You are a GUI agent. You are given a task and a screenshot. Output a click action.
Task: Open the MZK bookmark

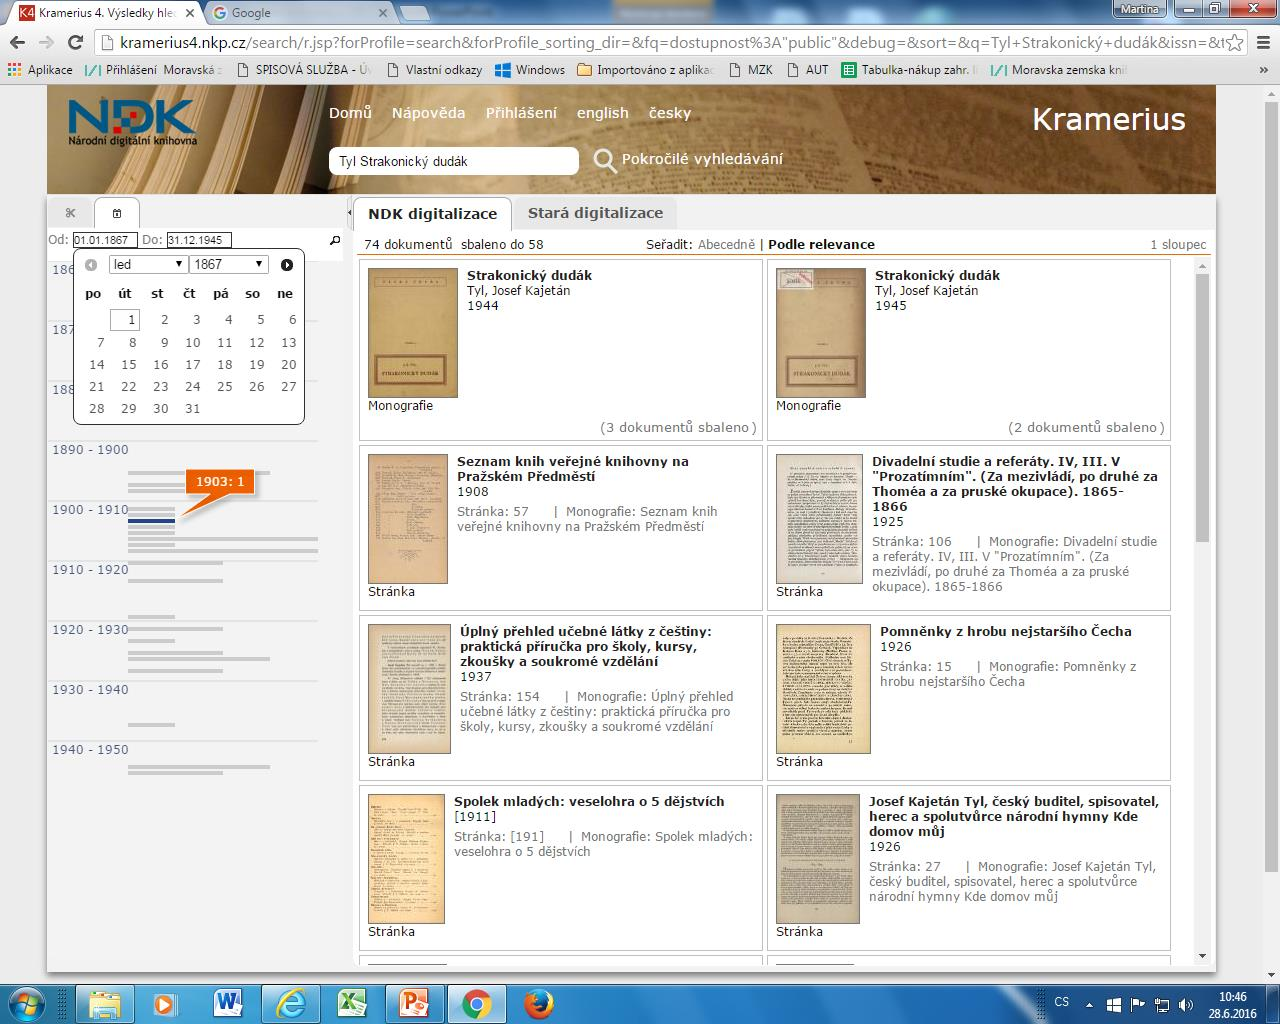tap(750, 70)
